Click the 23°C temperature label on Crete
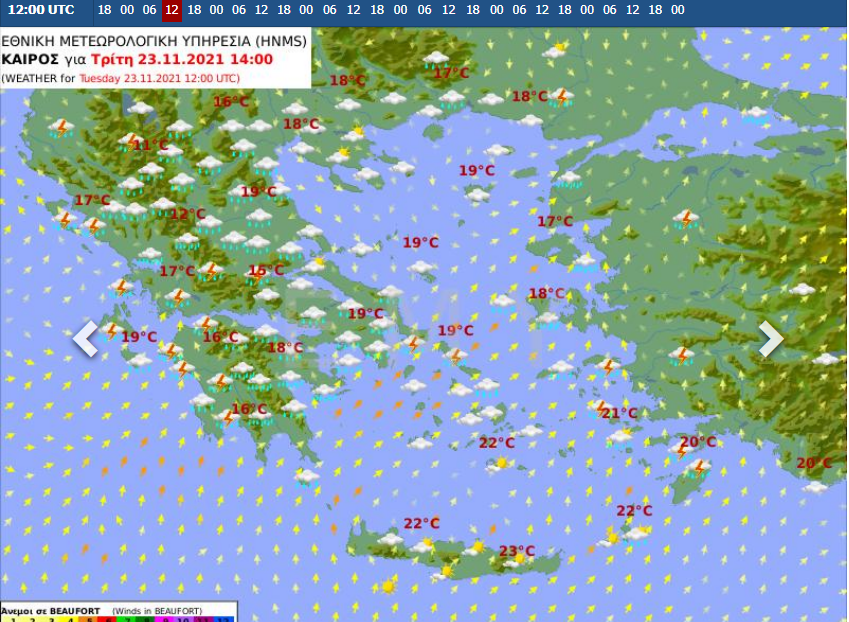849x622 pixels. [517, 551]
